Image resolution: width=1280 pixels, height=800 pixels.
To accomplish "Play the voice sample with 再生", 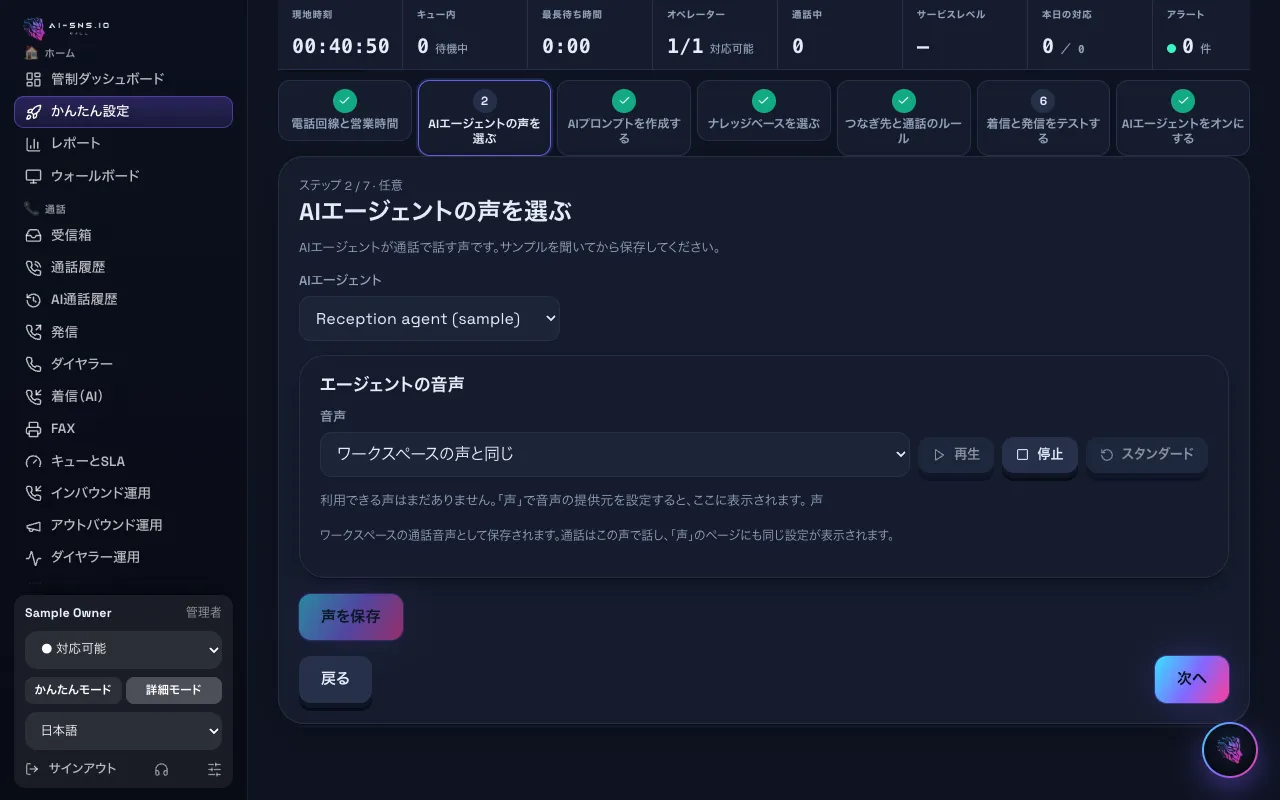I will point(956,454).
